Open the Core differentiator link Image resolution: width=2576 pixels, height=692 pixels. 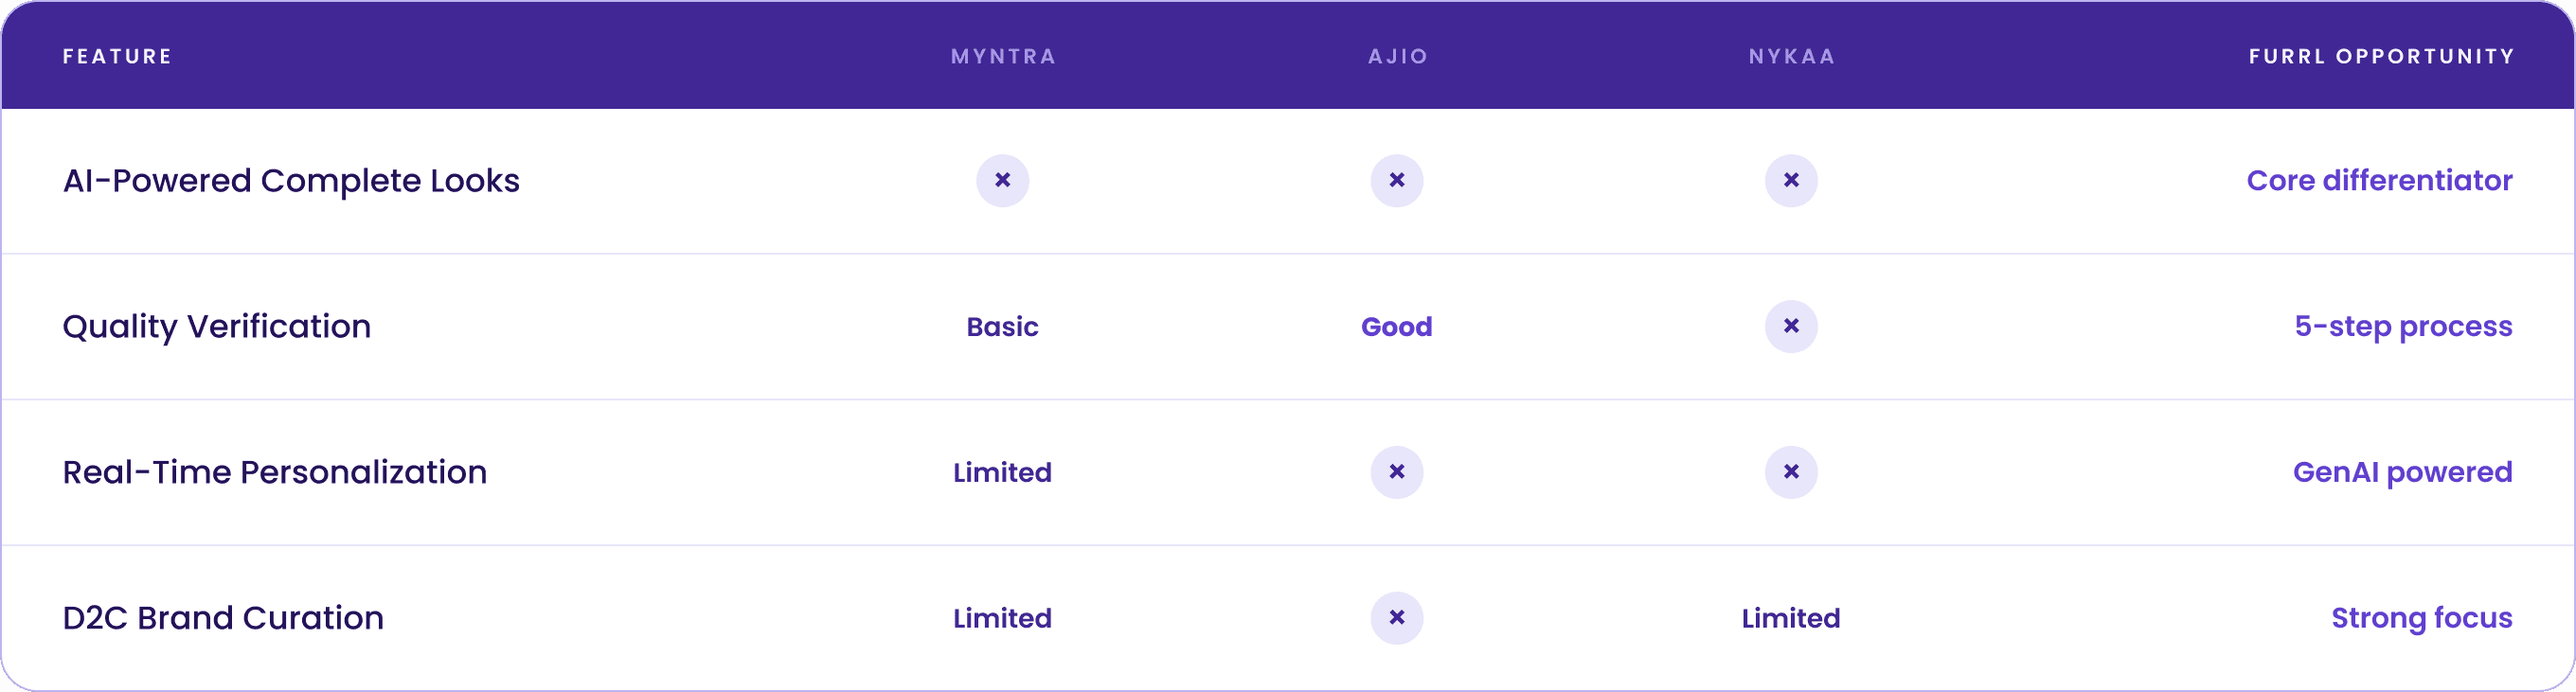2379,181
